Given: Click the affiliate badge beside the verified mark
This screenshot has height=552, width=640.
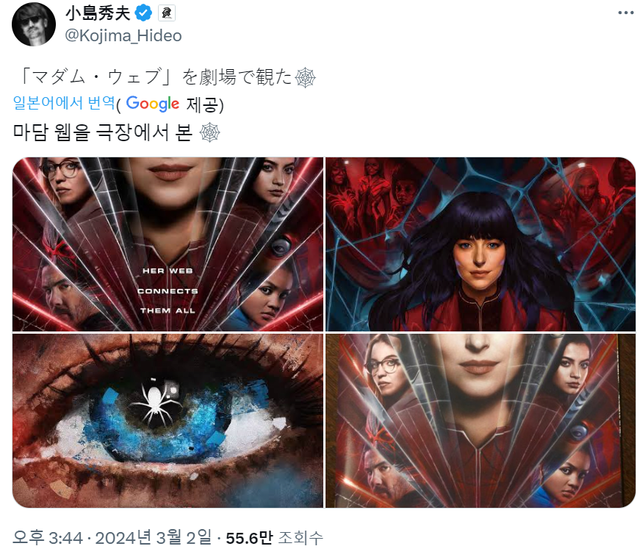Looking at the screenshot, I should tap(167, 13).
